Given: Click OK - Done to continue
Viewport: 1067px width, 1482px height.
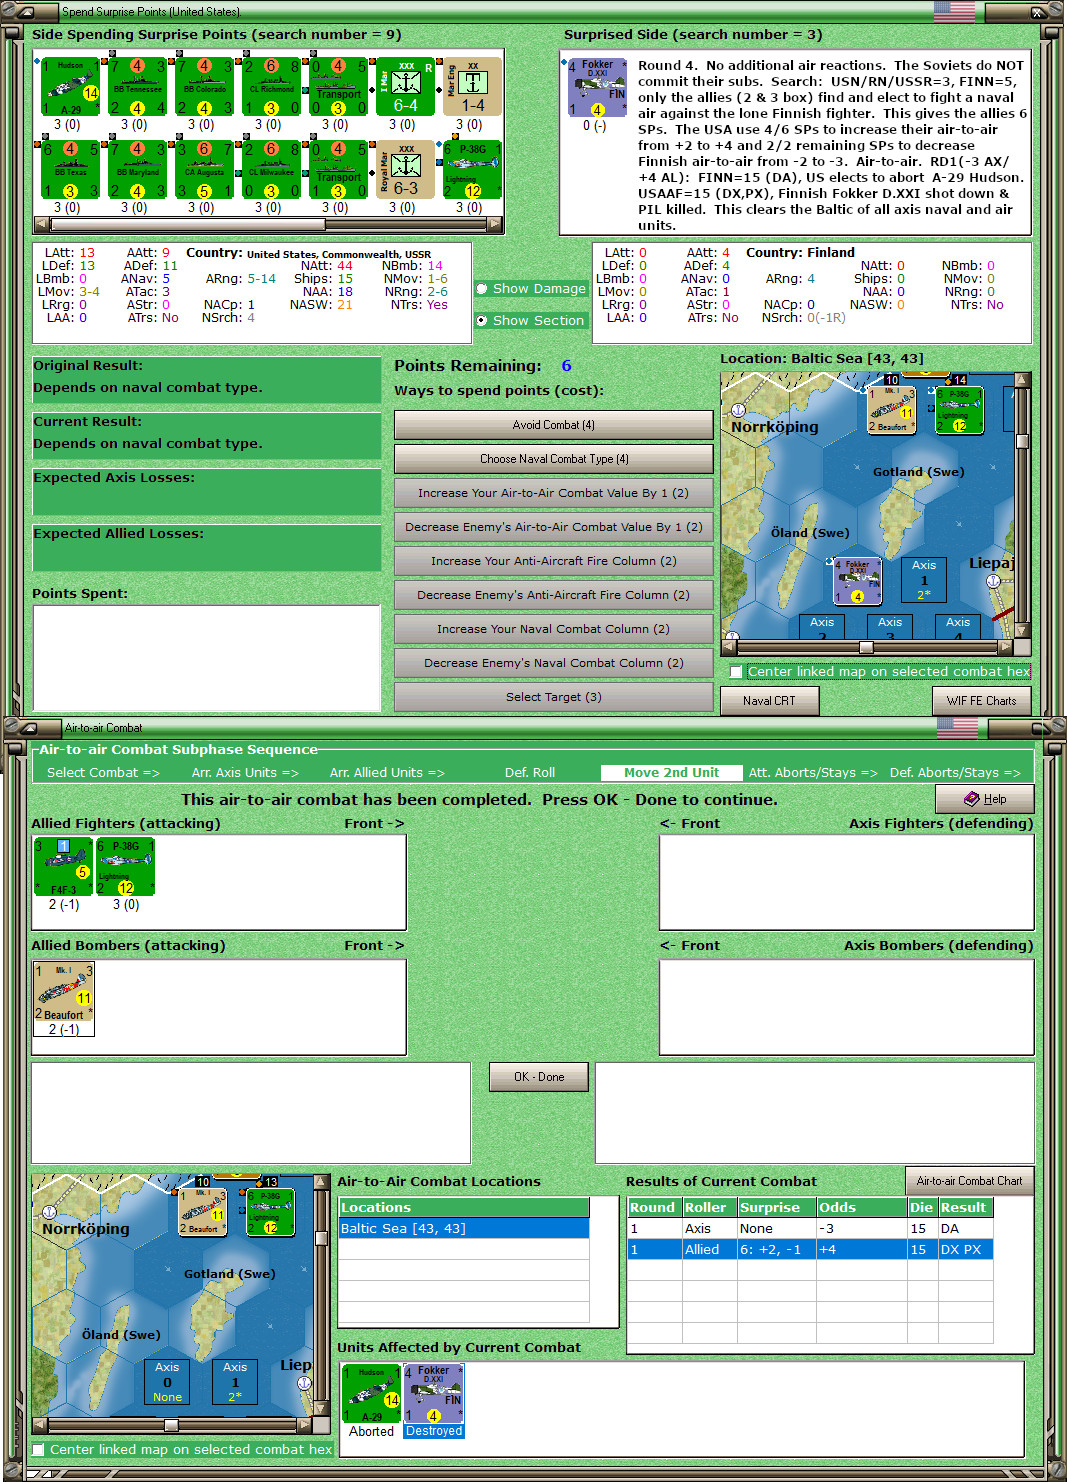Looking at the screenshot, I should pyautogui.click(x=539, y=1077).
